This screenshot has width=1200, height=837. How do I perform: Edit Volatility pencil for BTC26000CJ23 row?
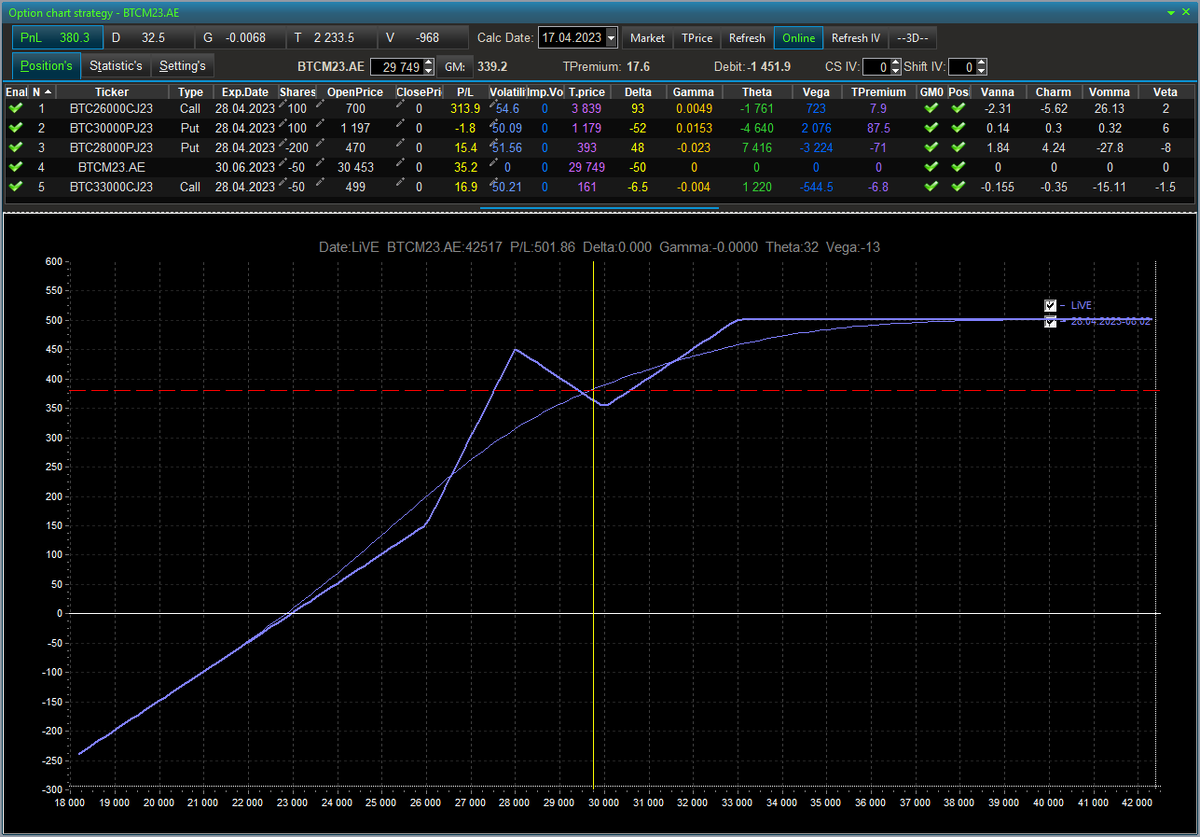(494, 103)
